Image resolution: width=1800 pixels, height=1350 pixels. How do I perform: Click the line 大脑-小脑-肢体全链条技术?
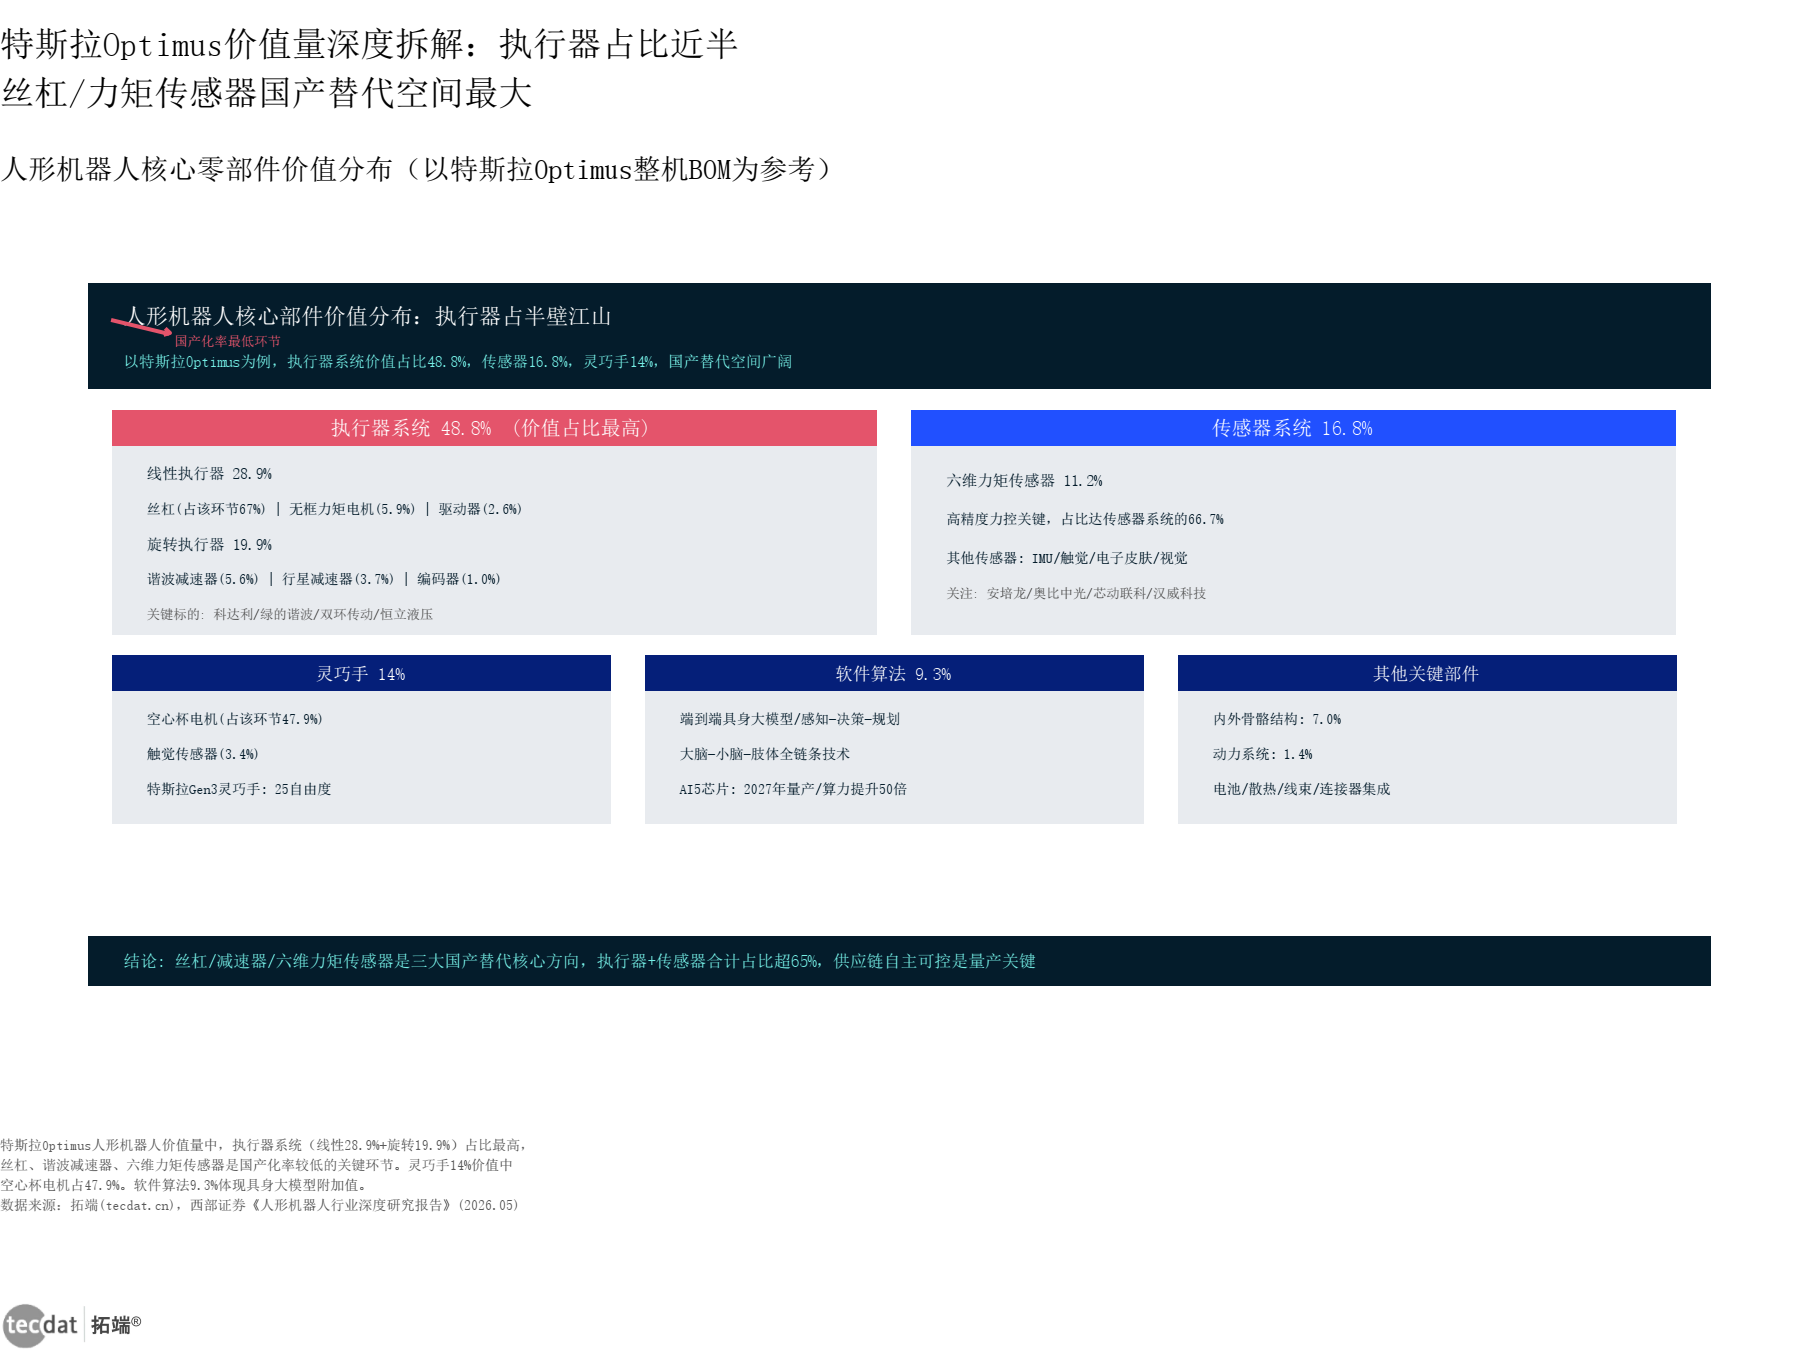click(765, 754)
